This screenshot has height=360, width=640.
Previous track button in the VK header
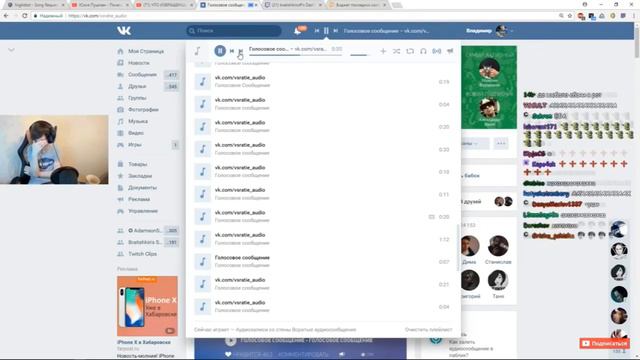[317, 31]
